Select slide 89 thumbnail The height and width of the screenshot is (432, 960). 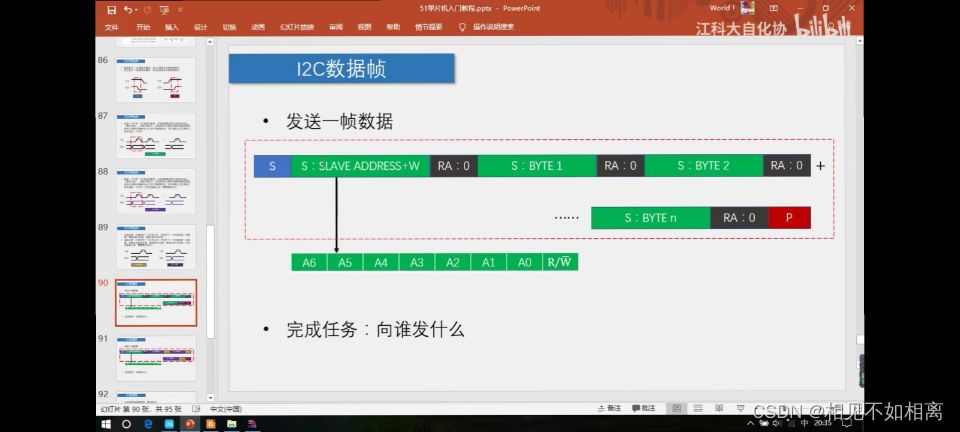(156, 247)
